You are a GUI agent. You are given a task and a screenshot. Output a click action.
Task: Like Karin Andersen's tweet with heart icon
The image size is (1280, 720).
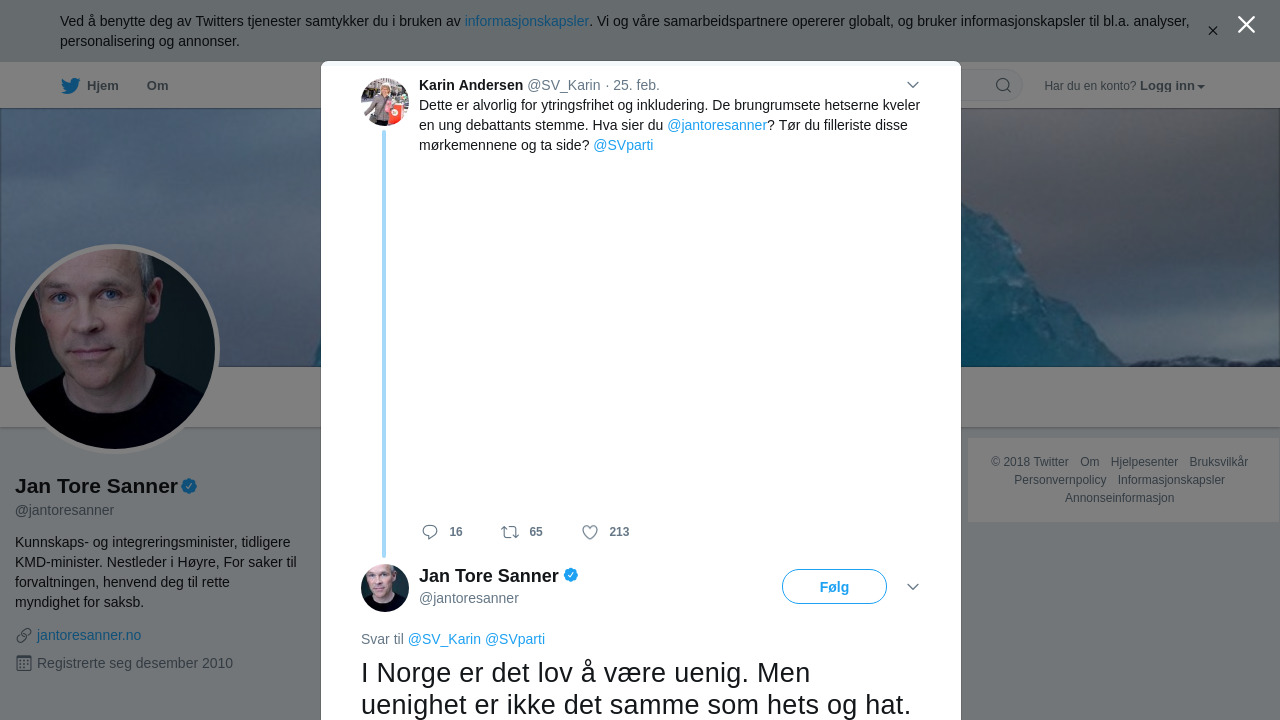pos(590,532)
